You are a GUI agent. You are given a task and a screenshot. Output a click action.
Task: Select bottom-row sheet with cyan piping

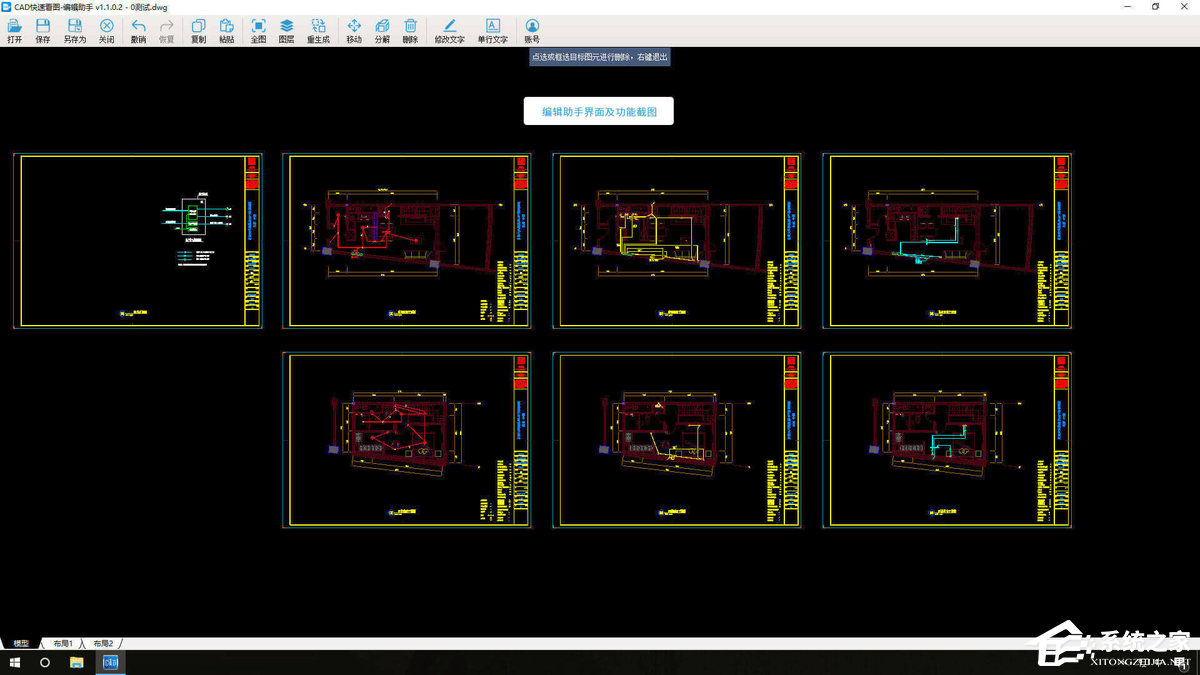click(947, 440)
